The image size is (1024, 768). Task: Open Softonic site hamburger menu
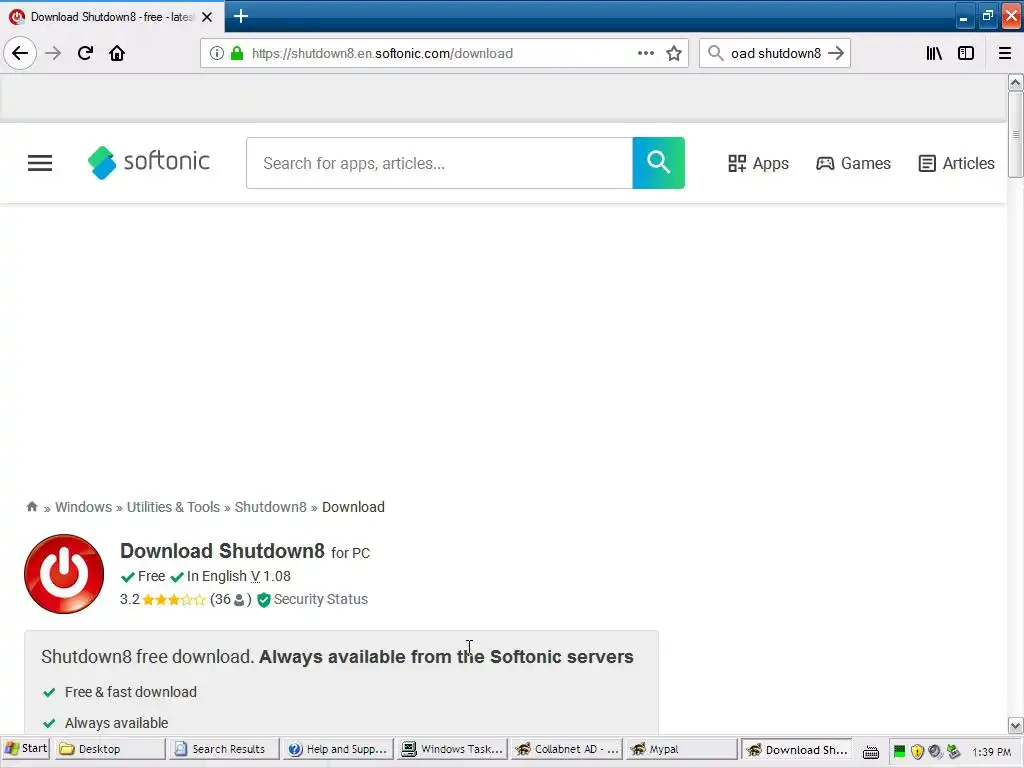pos(40,163)
